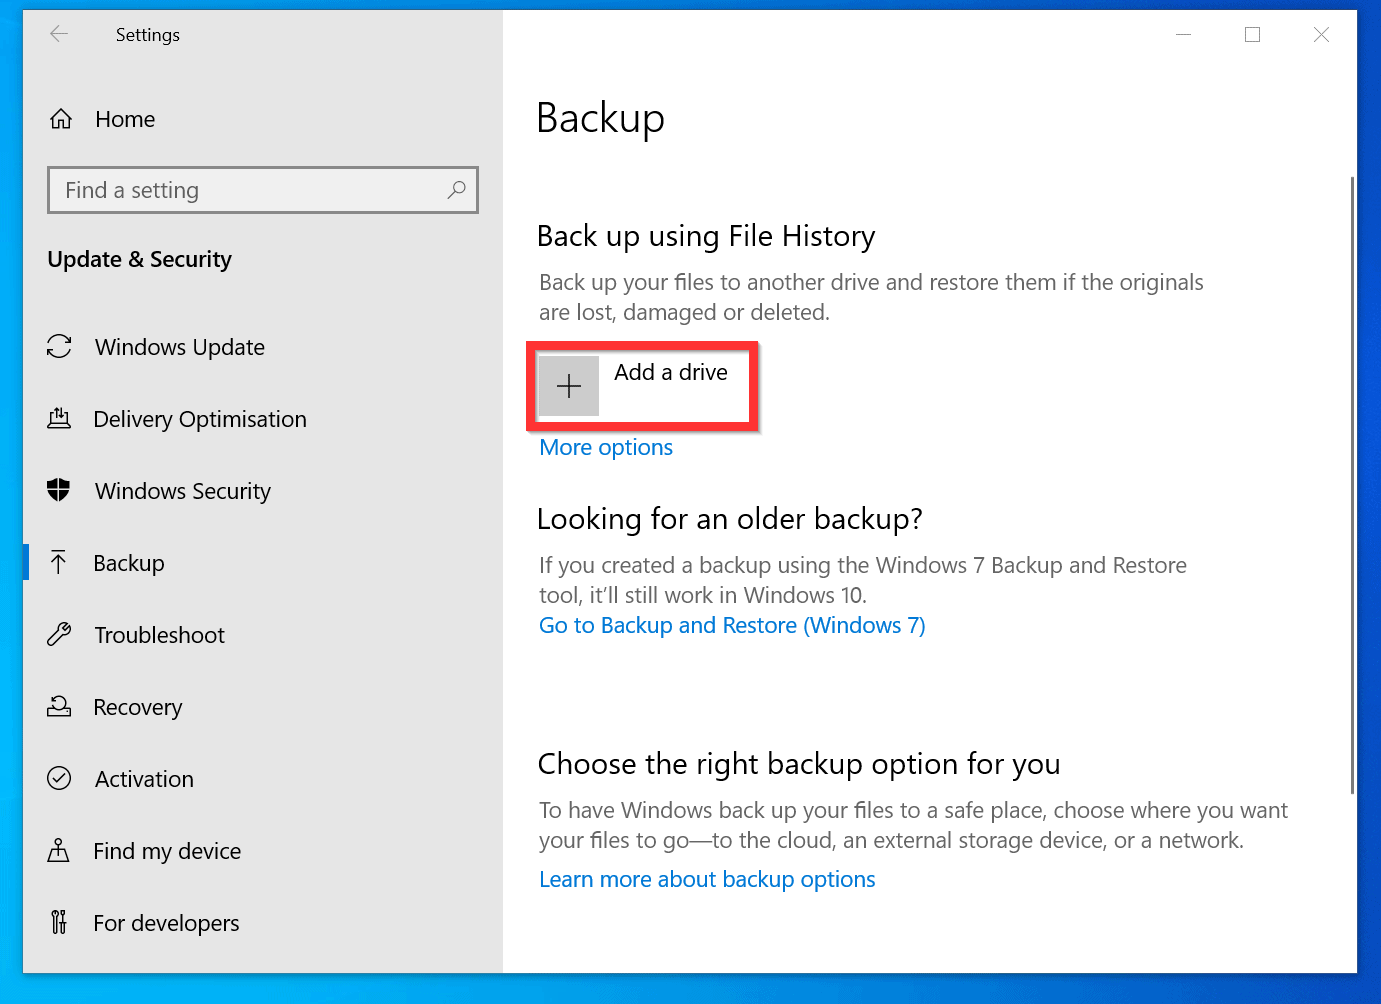Click the Backup upward arrow icon
The image size is (1381, 1004).
[59, 562]
